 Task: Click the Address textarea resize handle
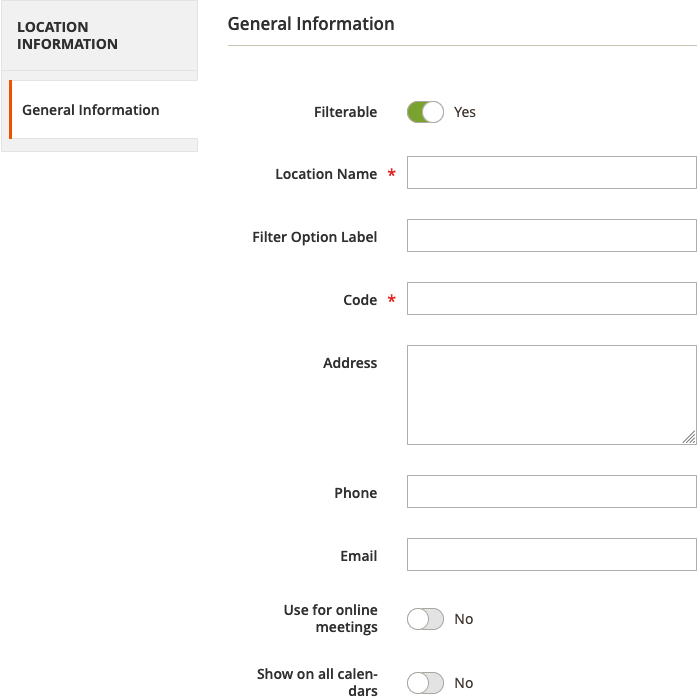click(689, 437)
